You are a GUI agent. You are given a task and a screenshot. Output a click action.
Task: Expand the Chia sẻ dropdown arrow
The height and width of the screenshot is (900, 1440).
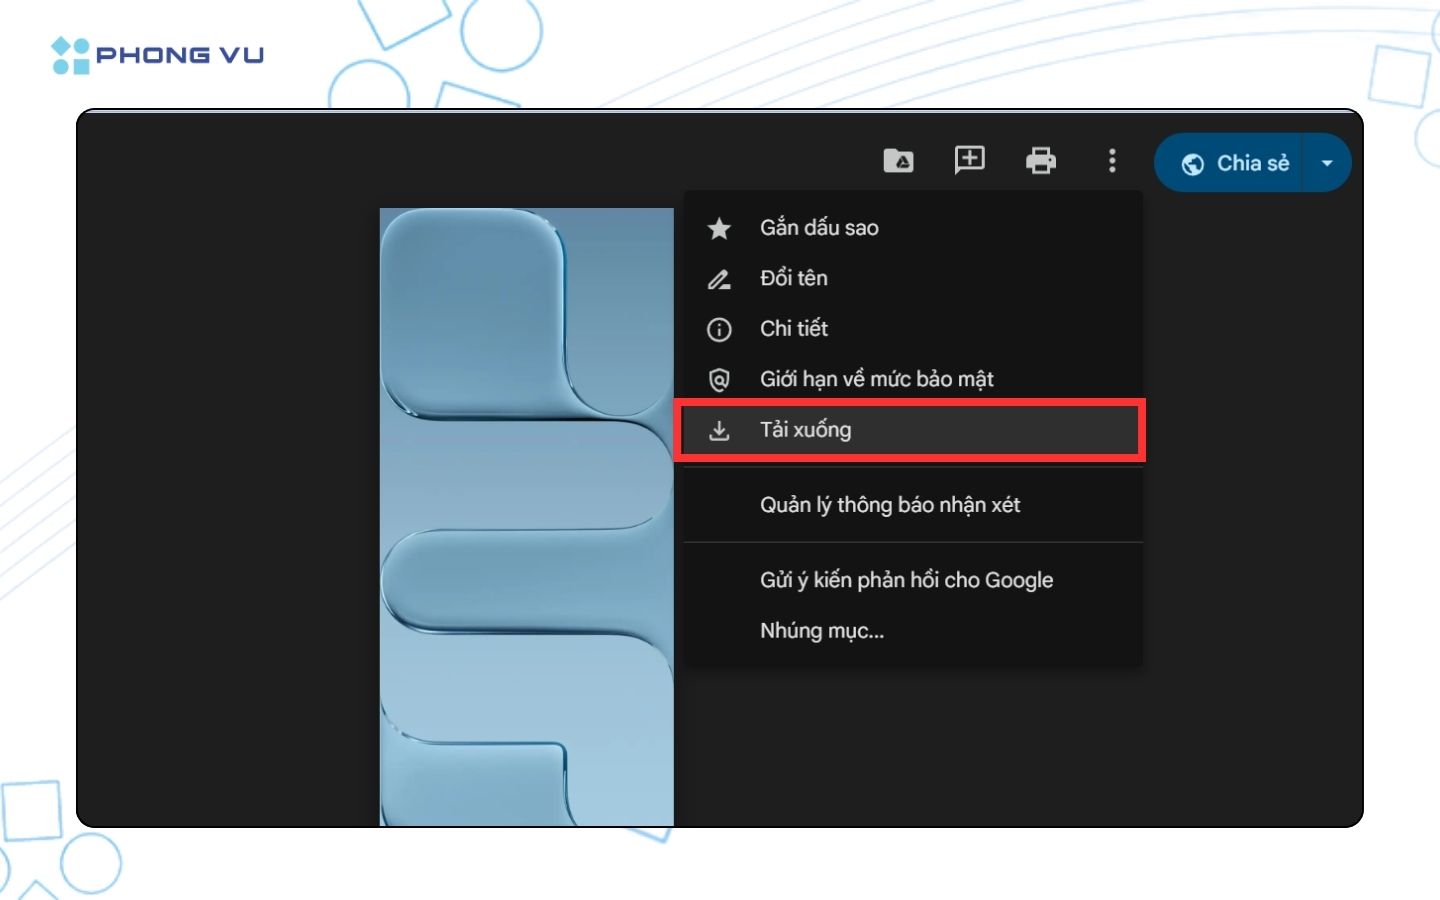click(x=1327, y=163)
